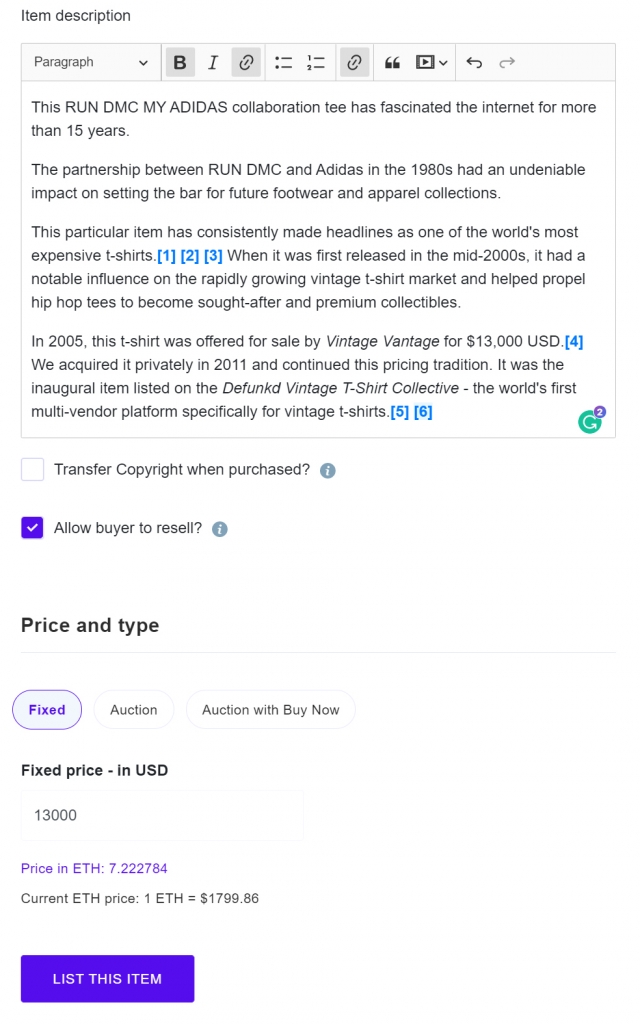640x1024 pixels.
Task: Click the link icon right of Italic
Action: [246, 62]
